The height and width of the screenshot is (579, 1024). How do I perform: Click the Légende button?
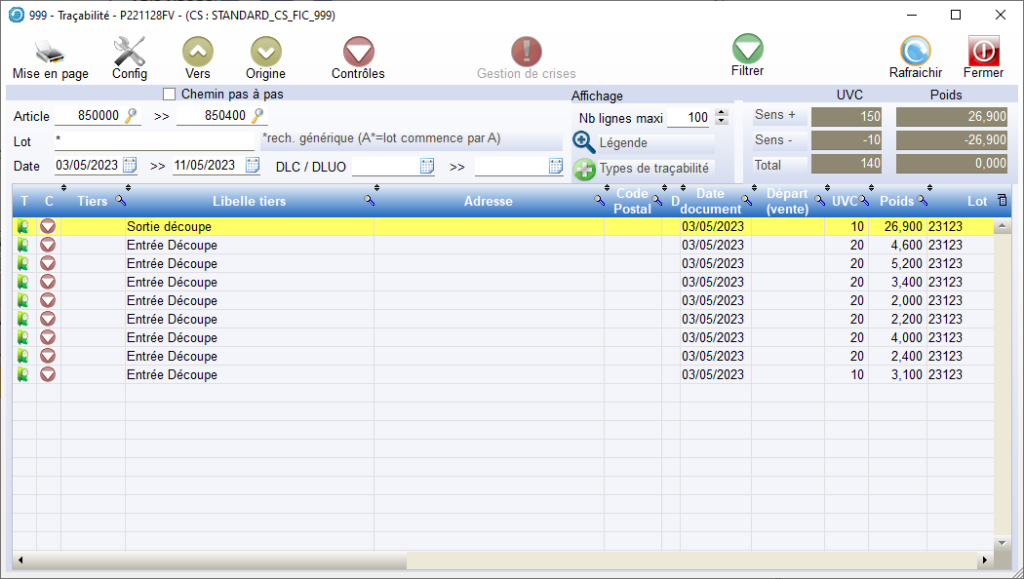click(610, 143)
